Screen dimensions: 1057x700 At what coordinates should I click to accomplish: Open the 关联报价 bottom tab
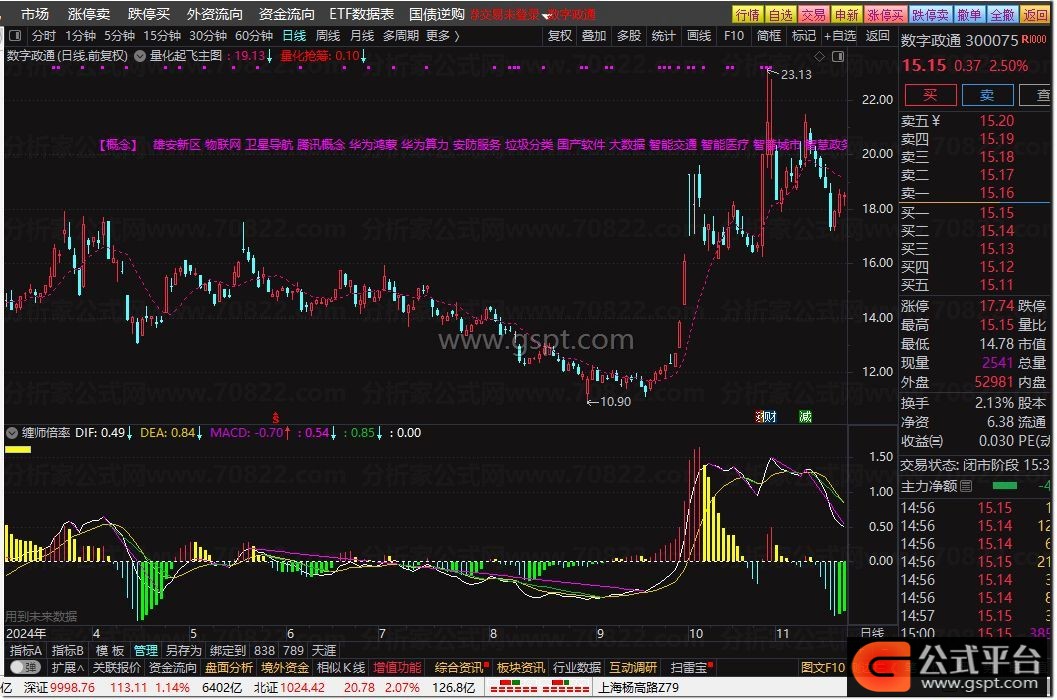pos(117,668)
